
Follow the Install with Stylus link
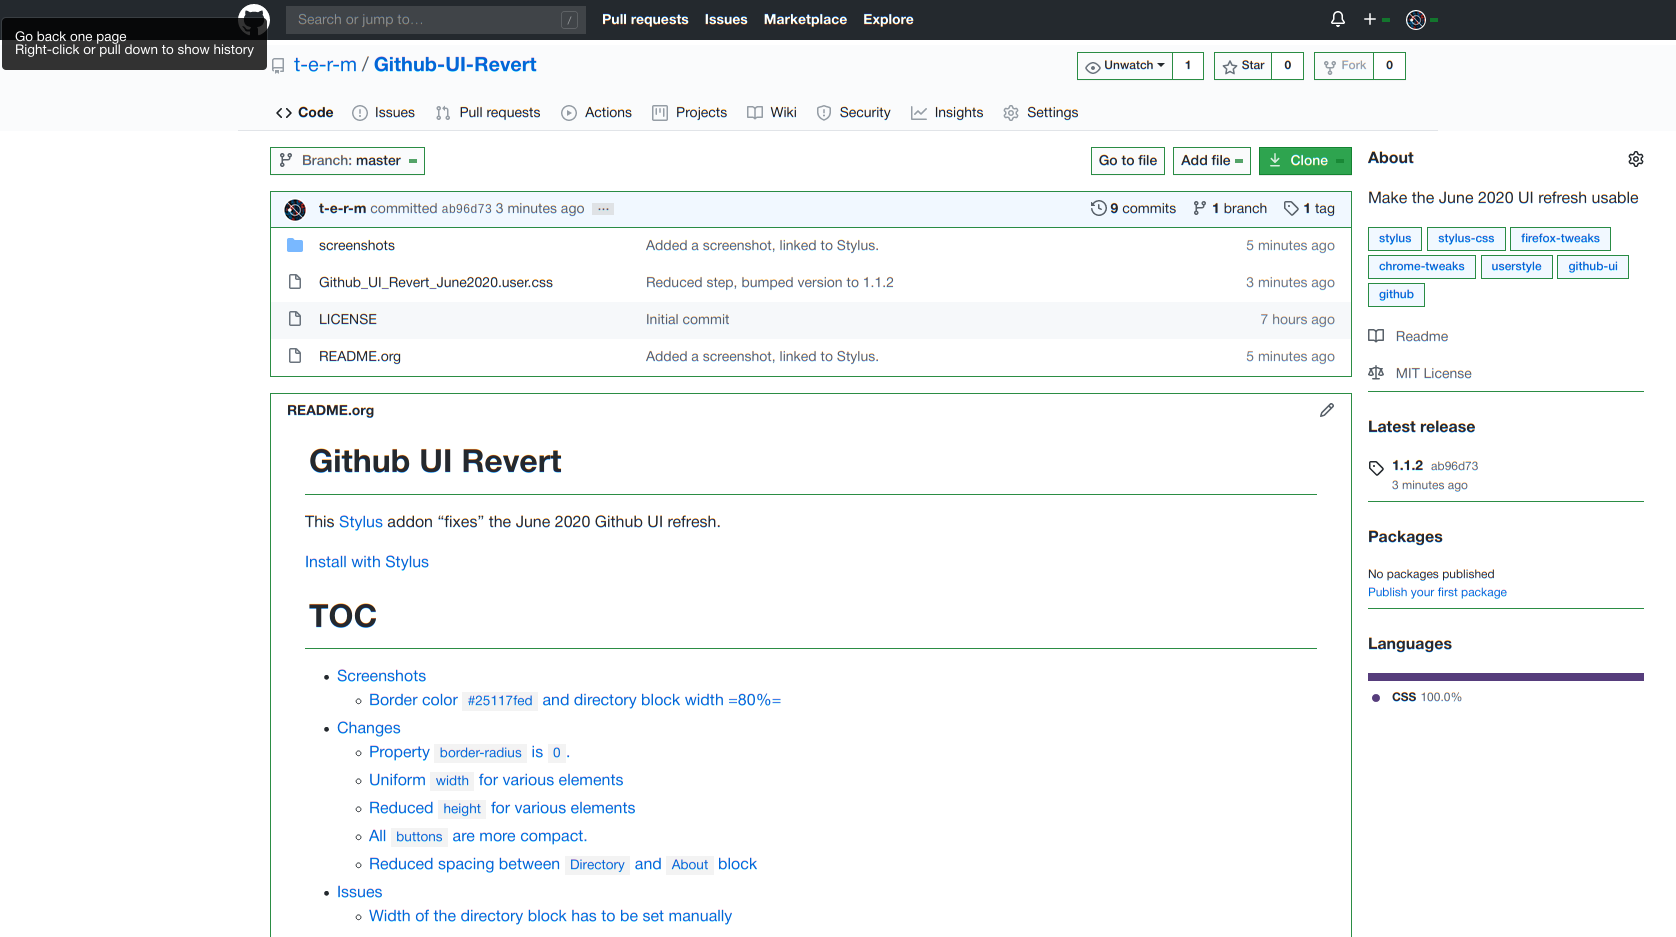coord(367,563)
